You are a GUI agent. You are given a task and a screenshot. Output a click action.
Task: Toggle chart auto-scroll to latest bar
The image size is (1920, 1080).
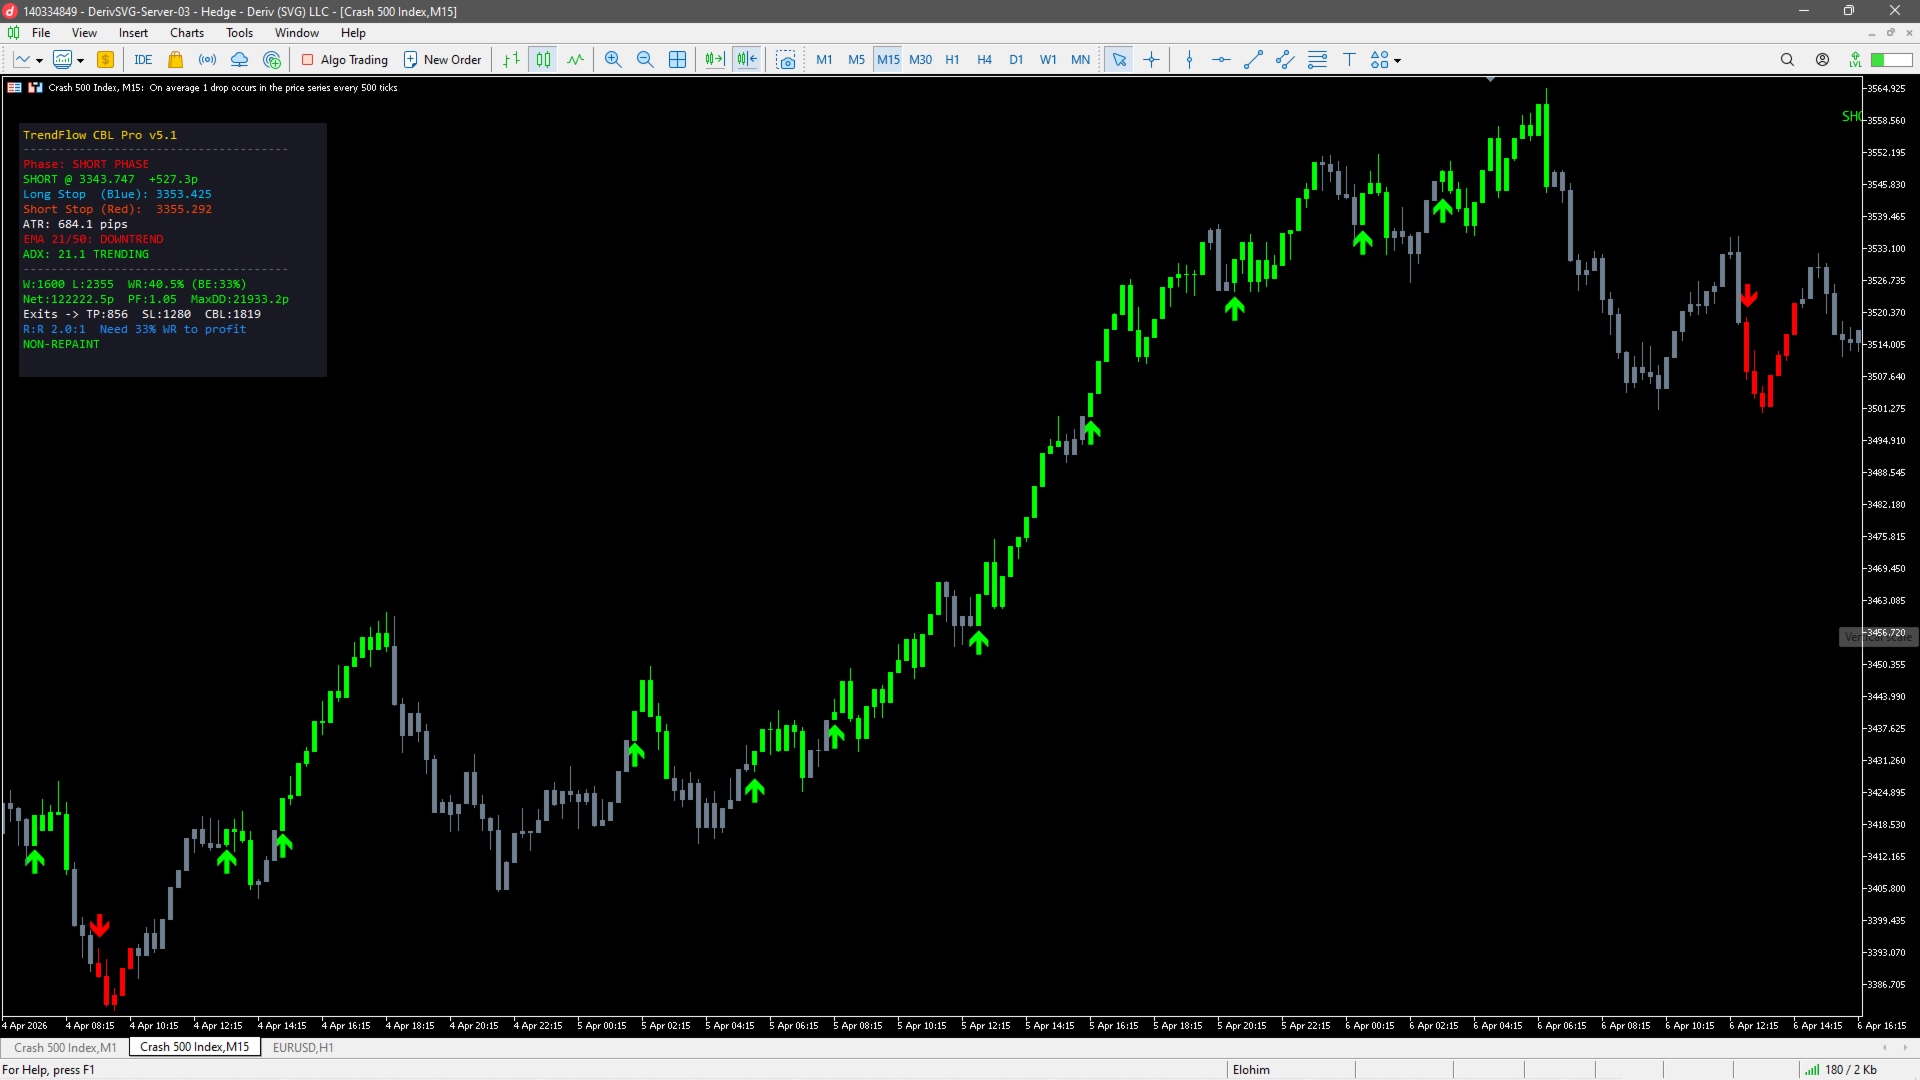pos(714,60)
